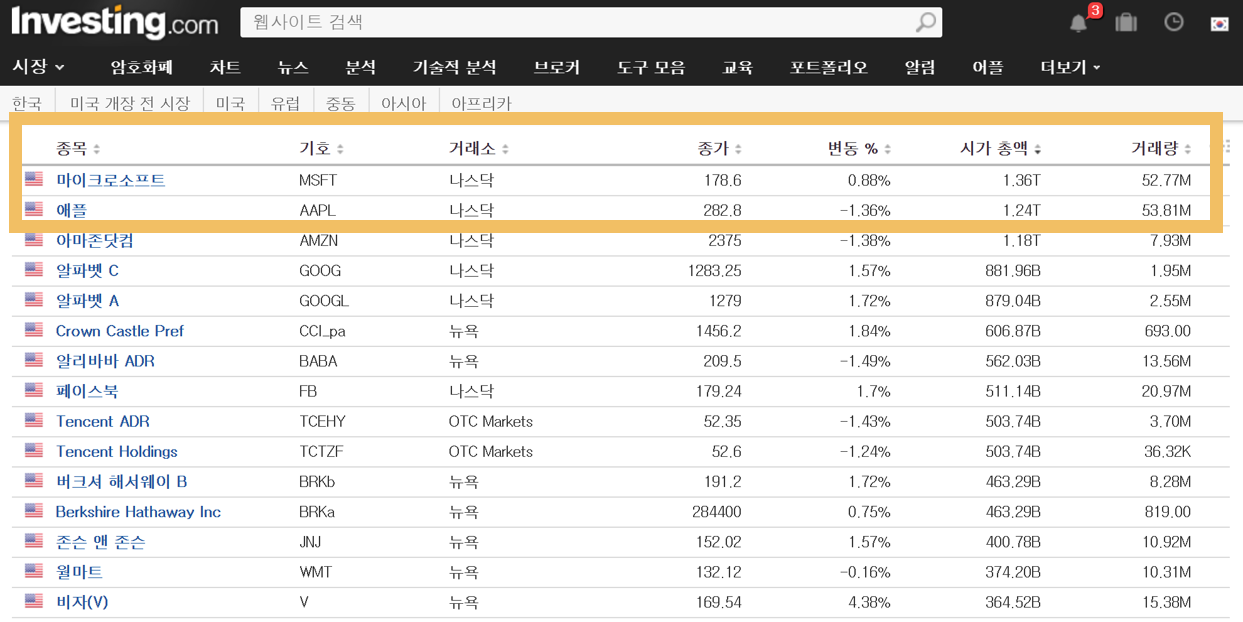This screenshot has width=1243, height=622.
Task: Click the US flag beside 알파벳 C
Action: point(34,270)
